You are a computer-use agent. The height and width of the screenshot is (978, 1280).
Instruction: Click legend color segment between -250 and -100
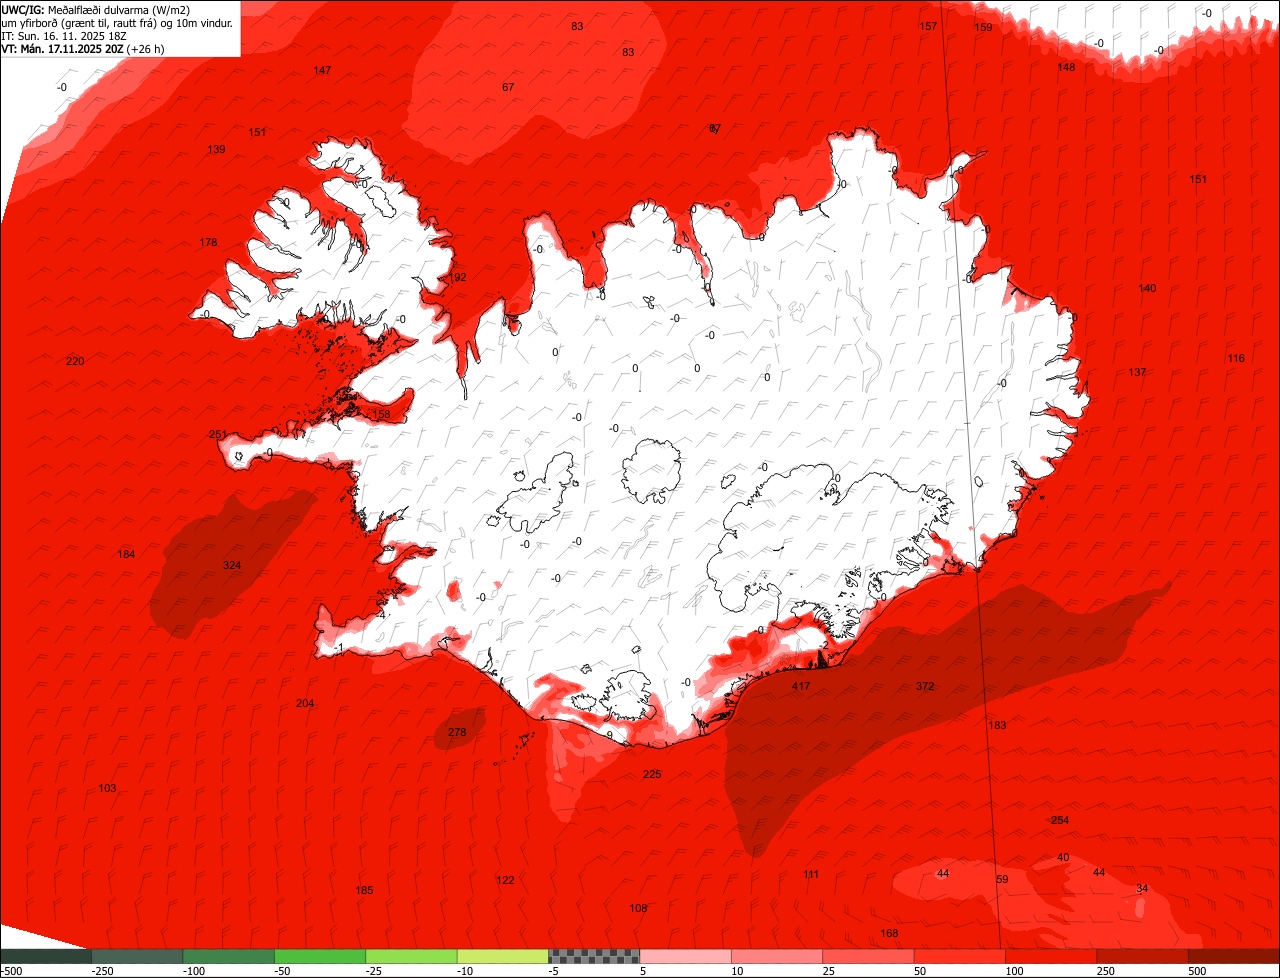[137, 956]
